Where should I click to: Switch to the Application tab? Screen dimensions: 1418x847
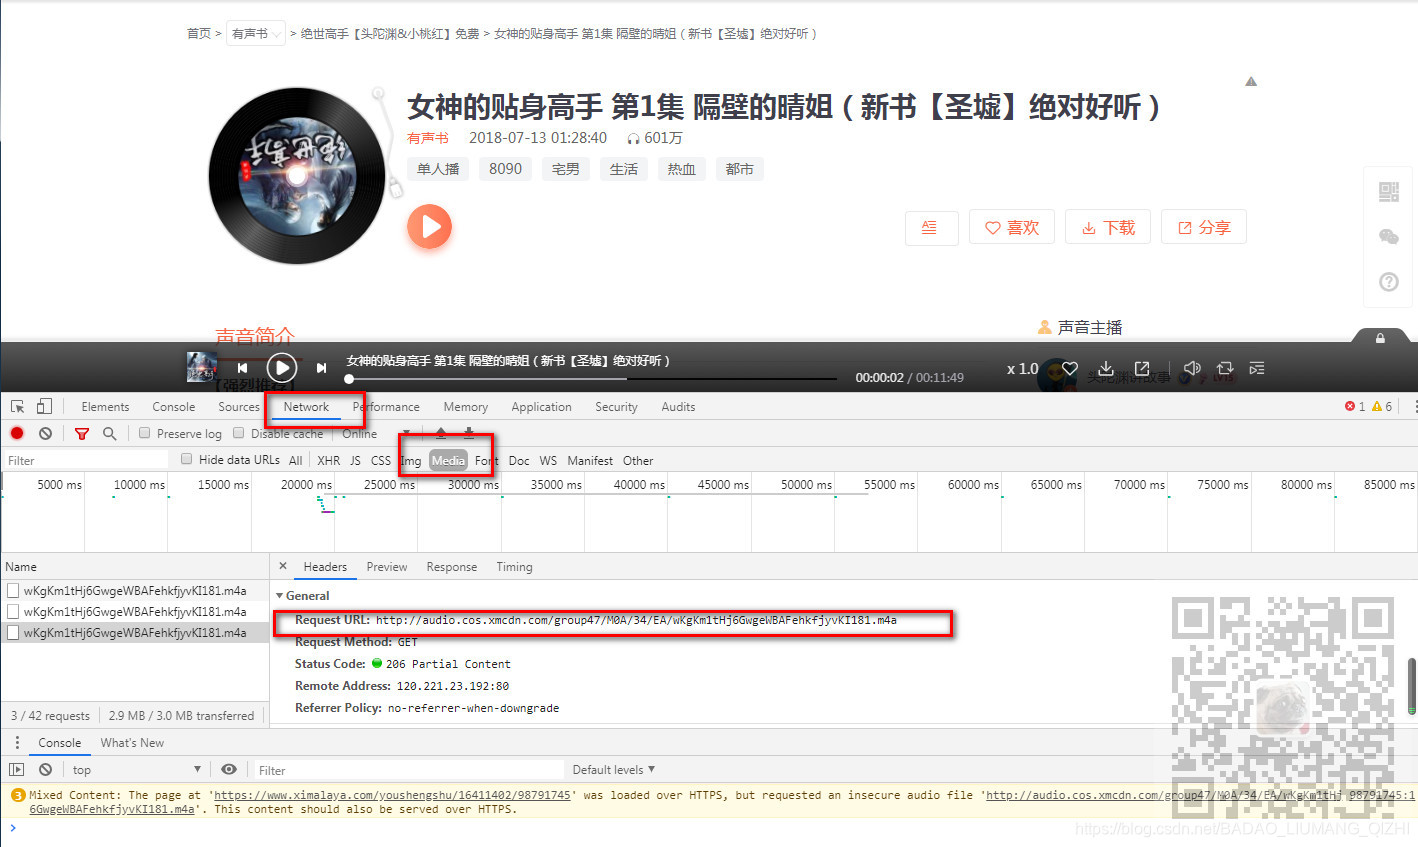point(541,407)
